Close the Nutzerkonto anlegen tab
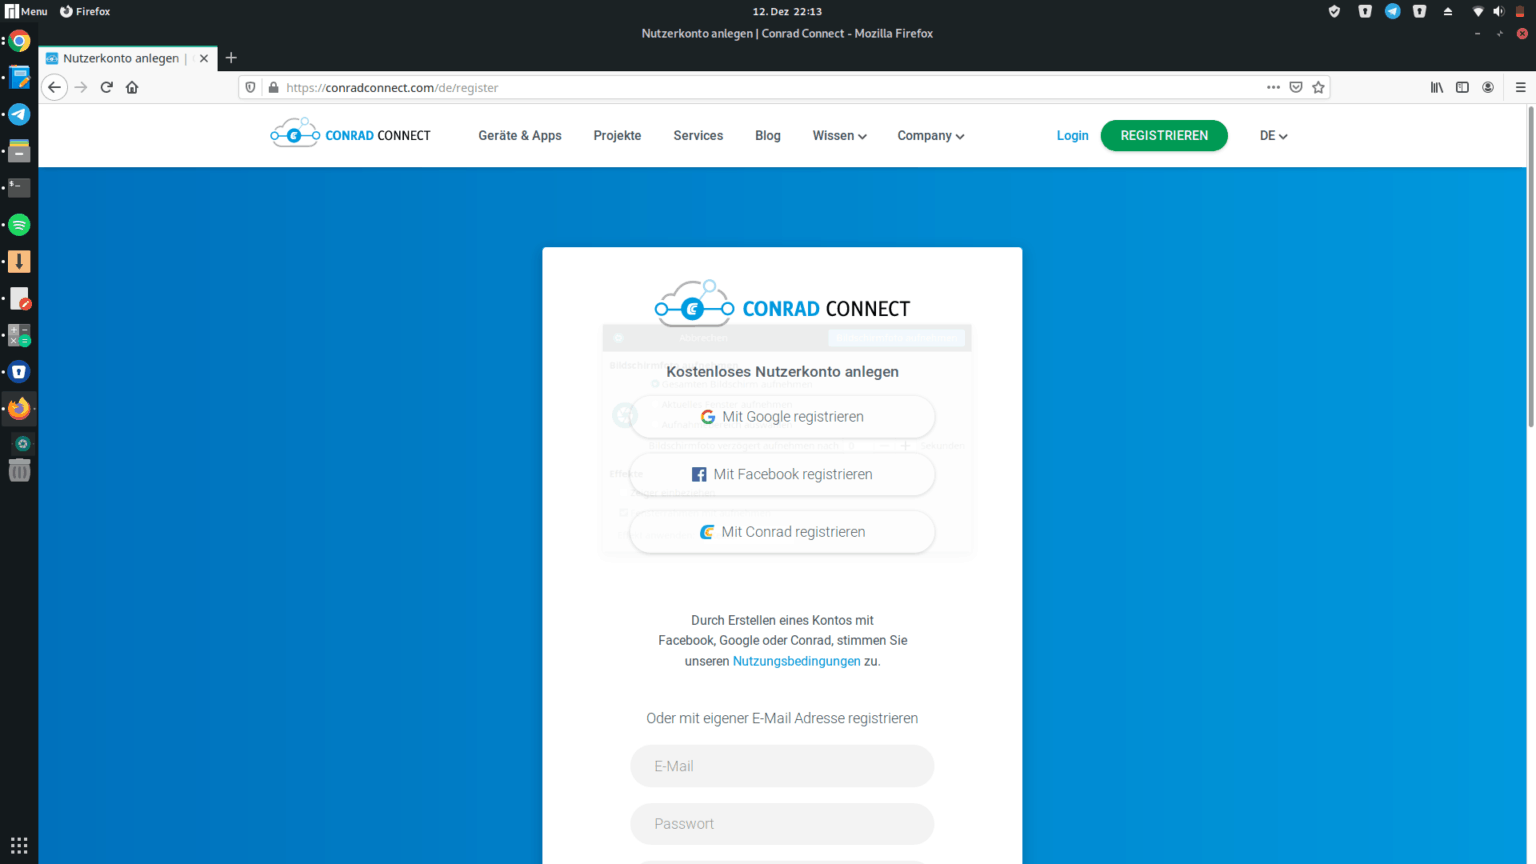 (204, 58)
